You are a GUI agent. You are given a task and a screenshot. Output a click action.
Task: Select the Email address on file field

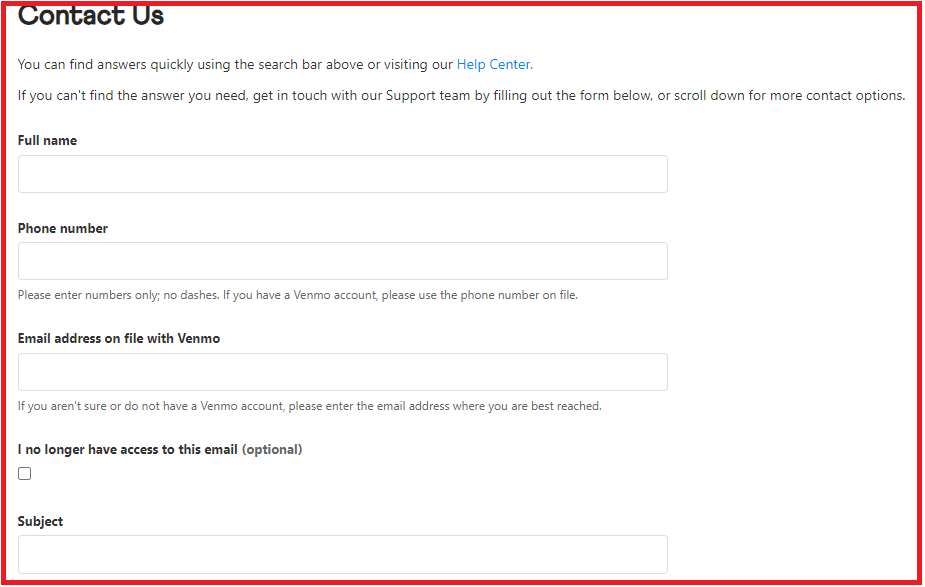[x=343, y=372]
